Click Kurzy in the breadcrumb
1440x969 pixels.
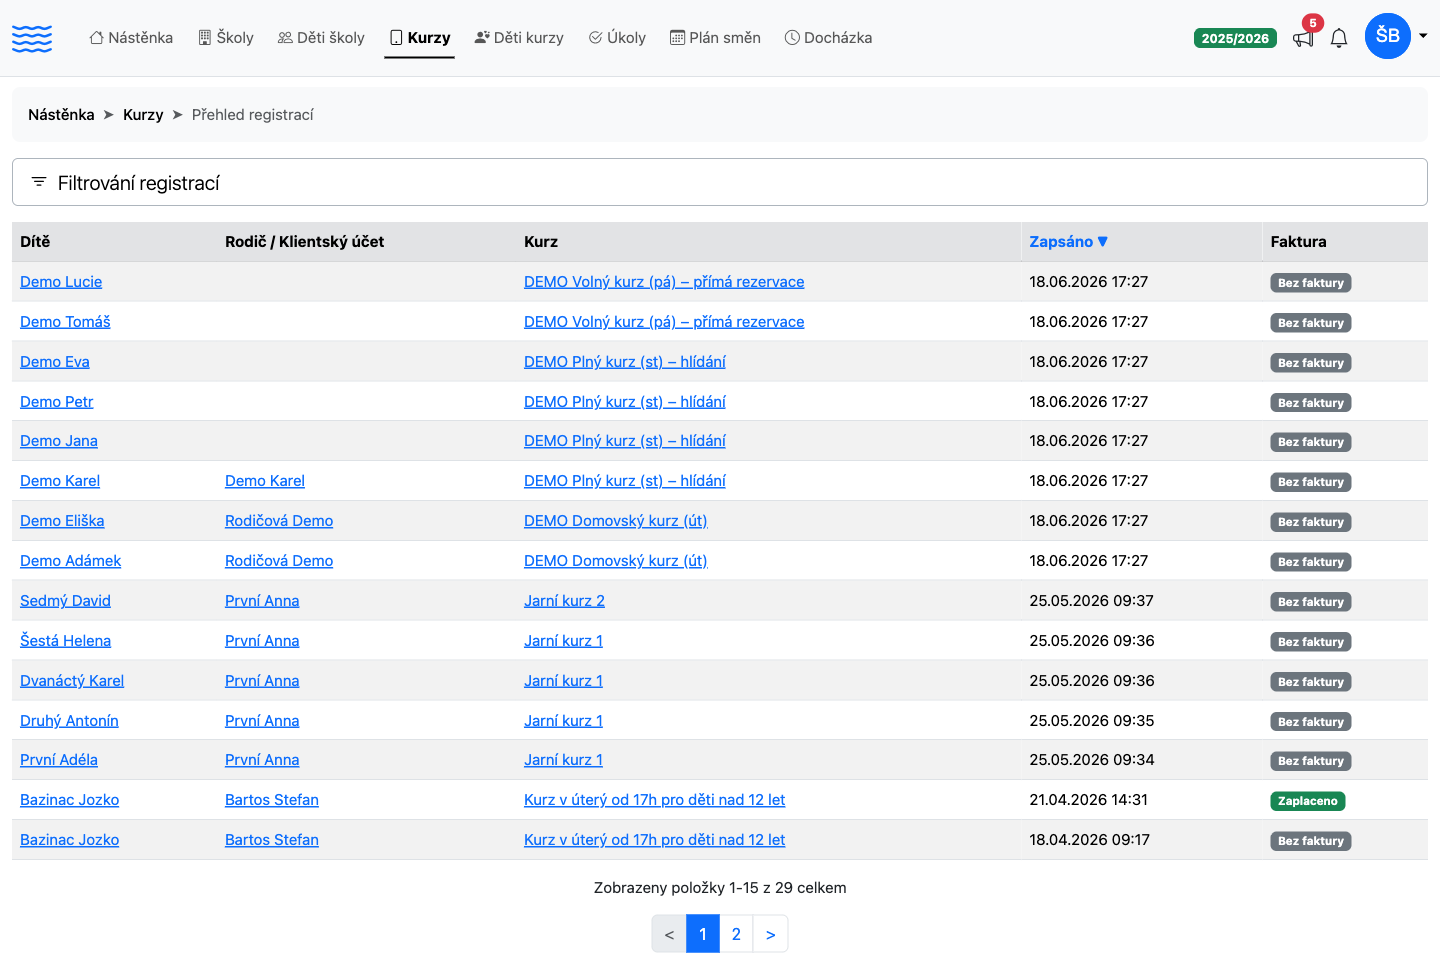[x=143, y=115]
